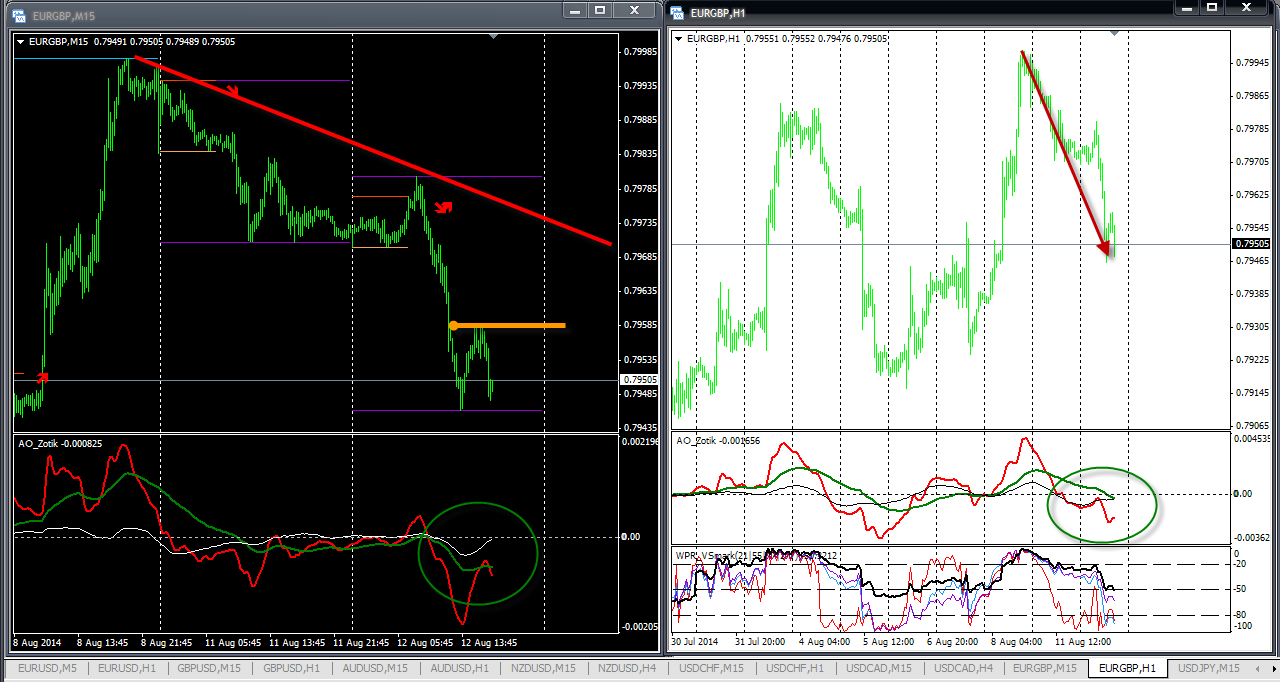Click the chart shift triangle on the H1 chart

[x=1115, y=33]
